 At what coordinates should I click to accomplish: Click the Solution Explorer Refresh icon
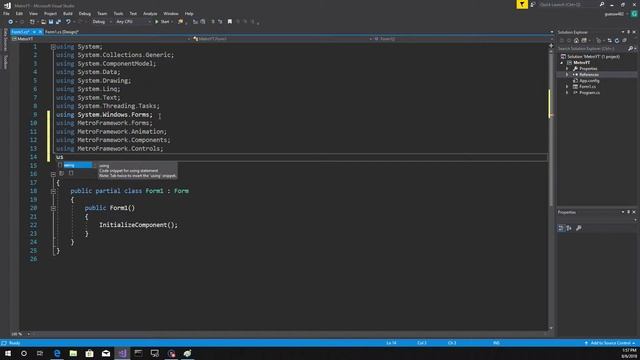tap(617, 40)
